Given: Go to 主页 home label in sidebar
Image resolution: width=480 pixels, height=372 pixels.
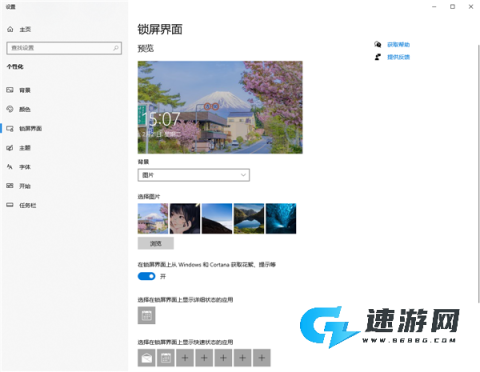Looking at the screenshot, I should point(25,29).
